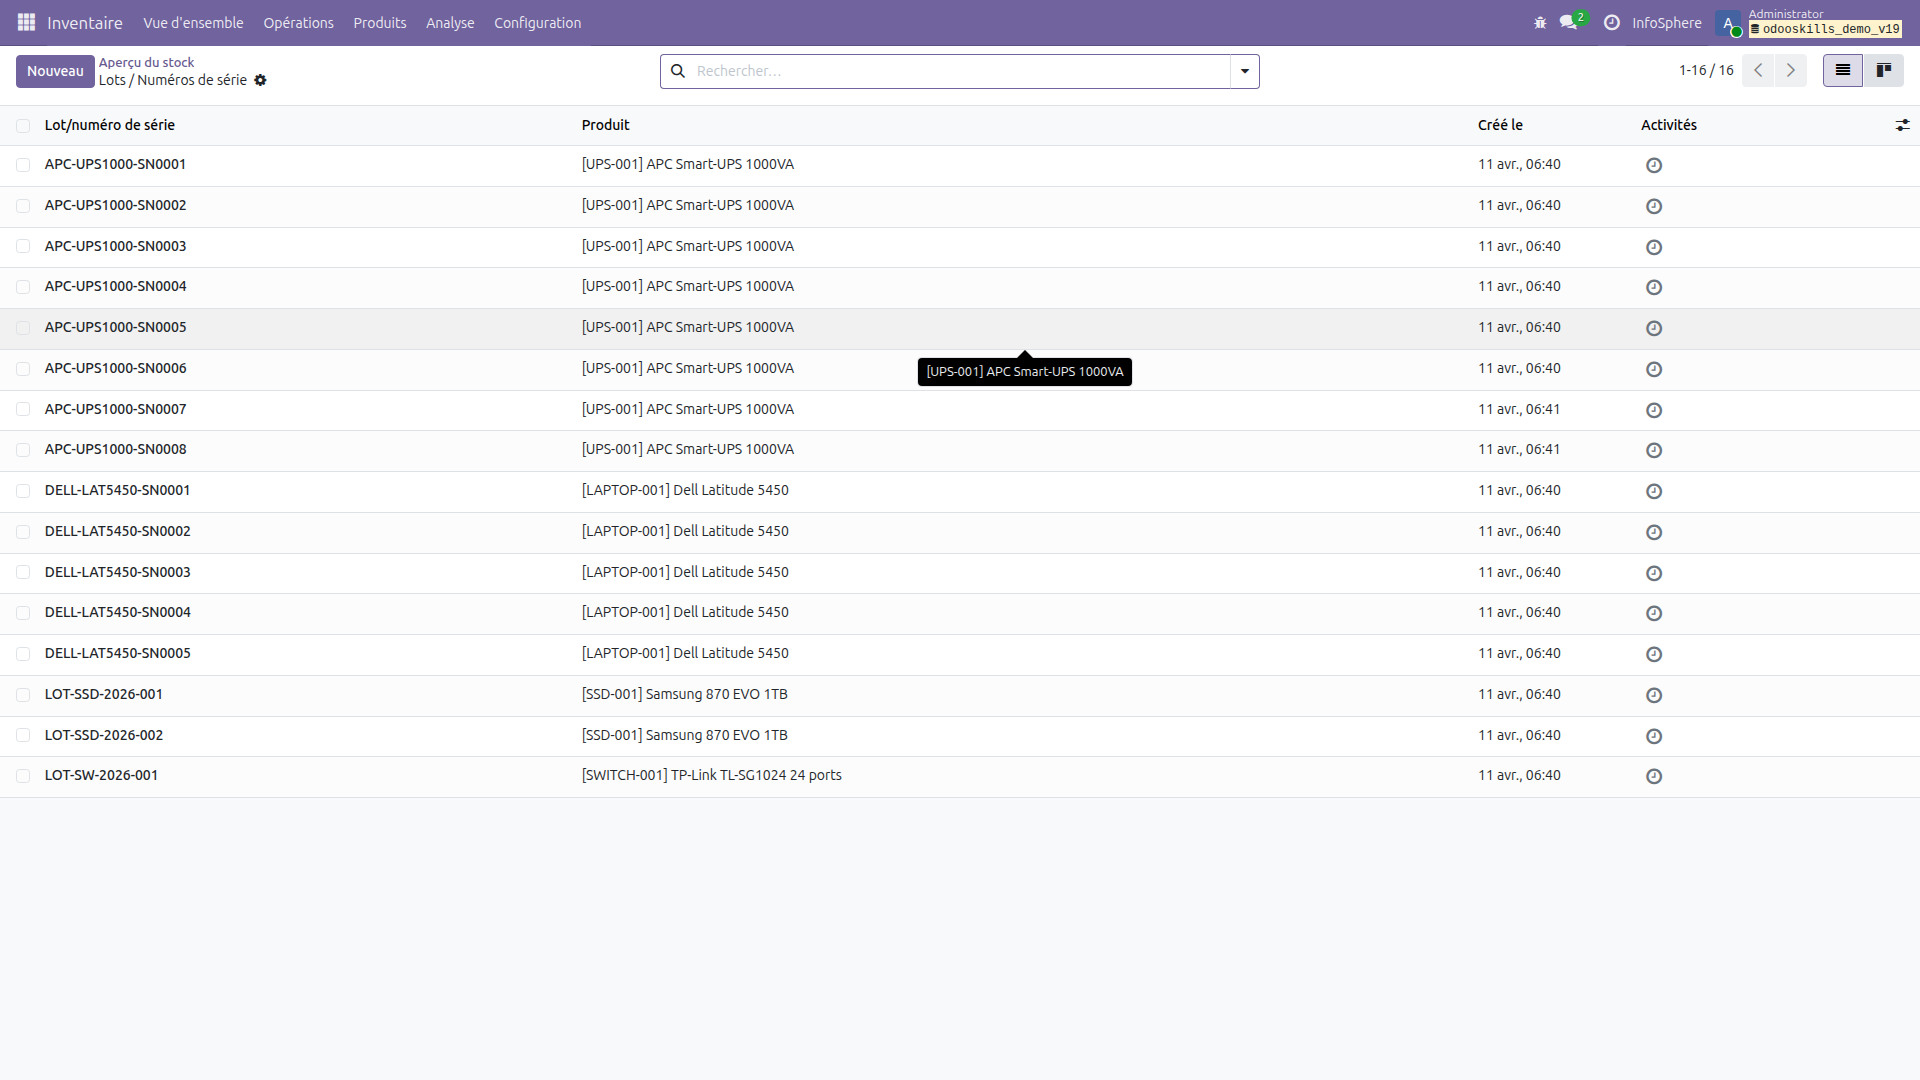Keep the list view active

click(1841, 70)
